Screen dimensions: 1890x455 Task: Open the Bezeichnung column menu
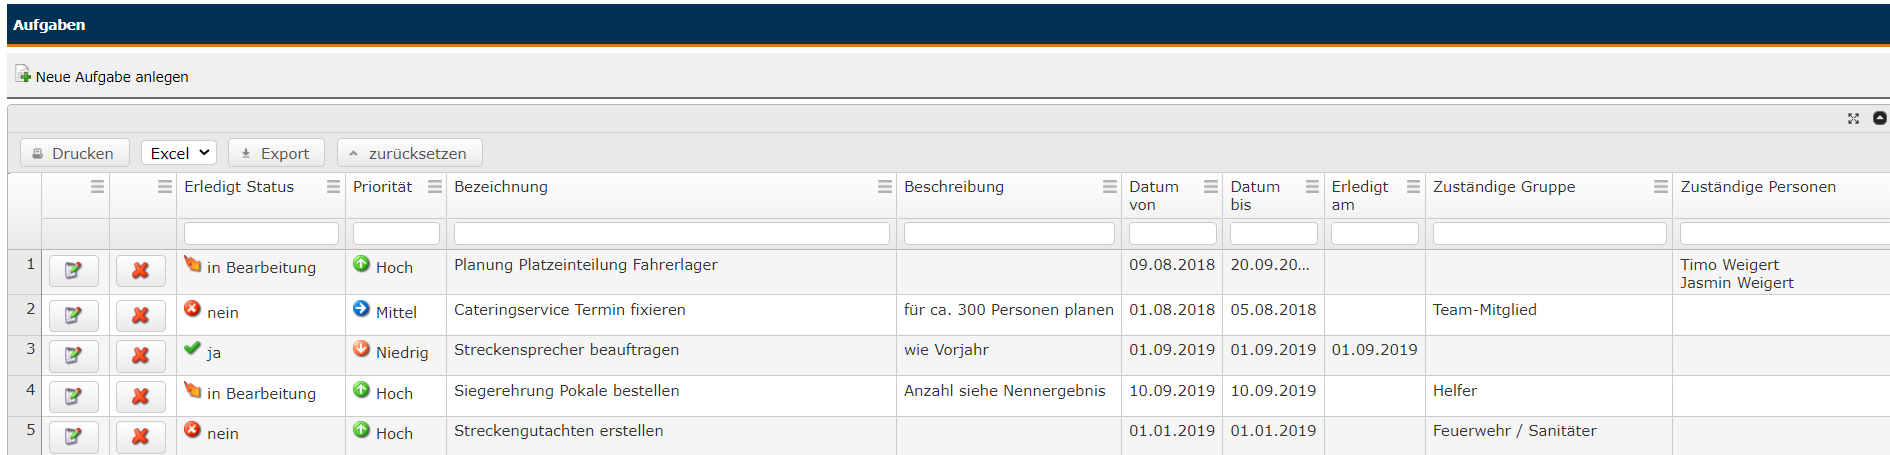884,186
